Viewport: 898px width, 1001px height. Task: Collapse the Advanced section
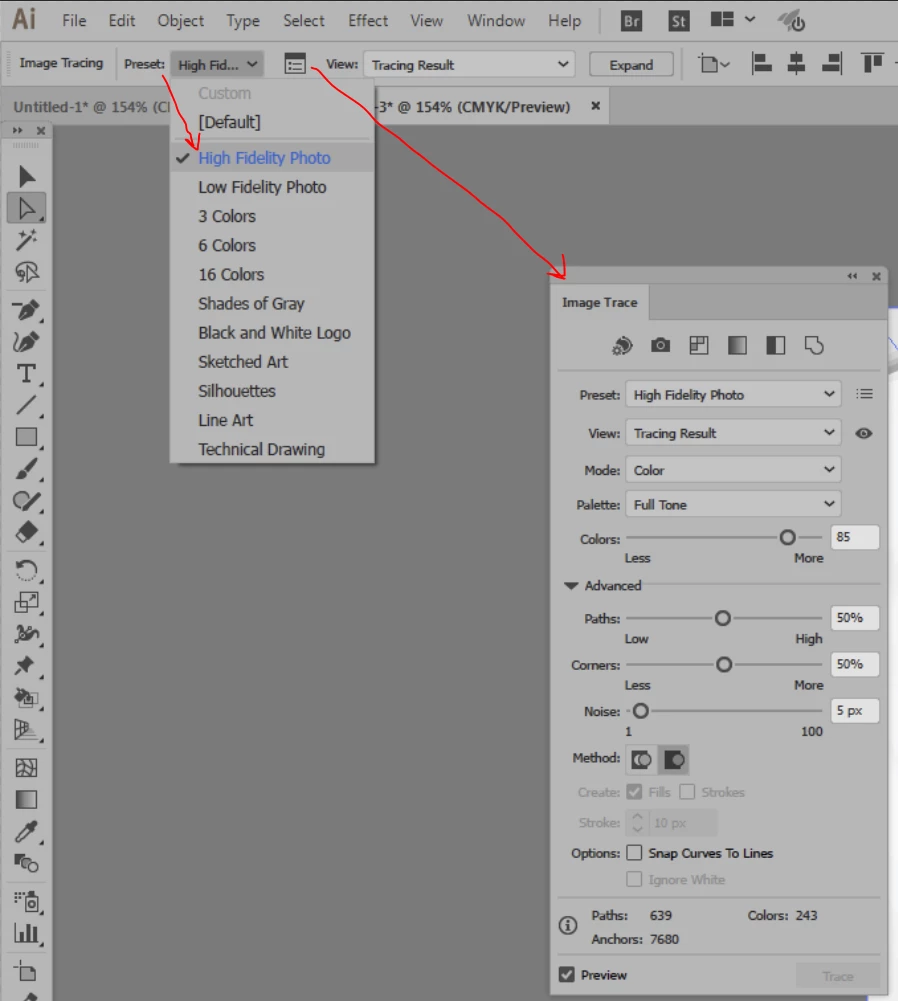(x=571, y=585)
